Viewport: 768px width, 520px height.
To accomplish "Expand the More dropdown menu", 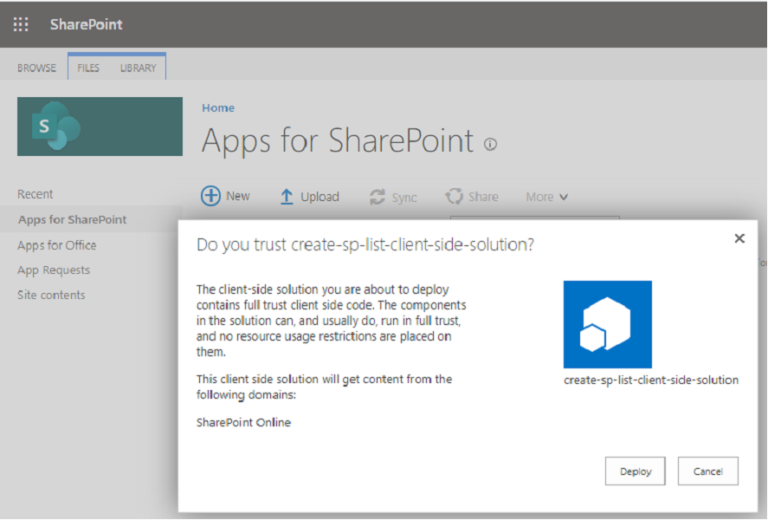I will point(547,197).
